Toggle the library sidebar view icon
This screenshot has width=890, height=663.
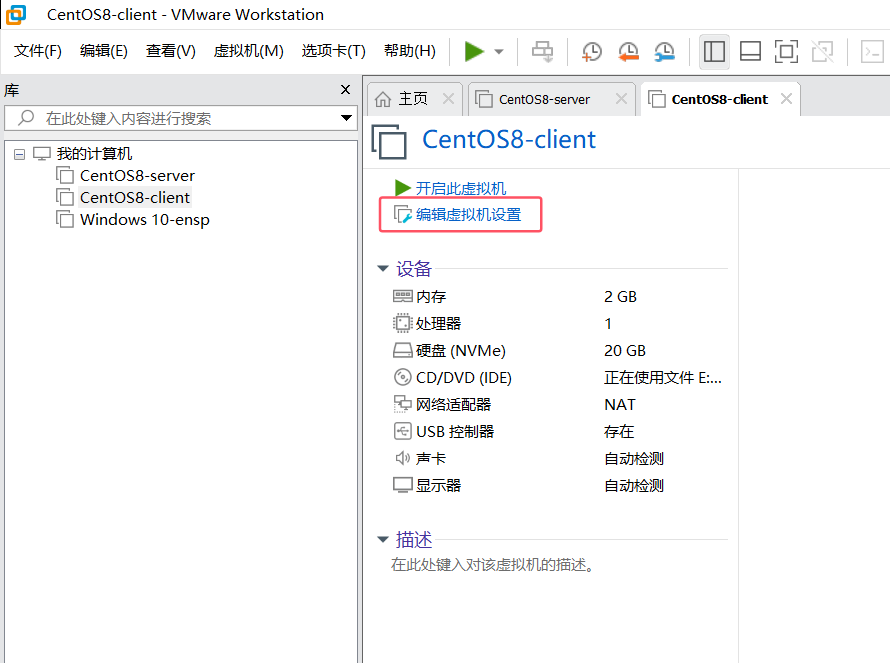coord(714,52)
